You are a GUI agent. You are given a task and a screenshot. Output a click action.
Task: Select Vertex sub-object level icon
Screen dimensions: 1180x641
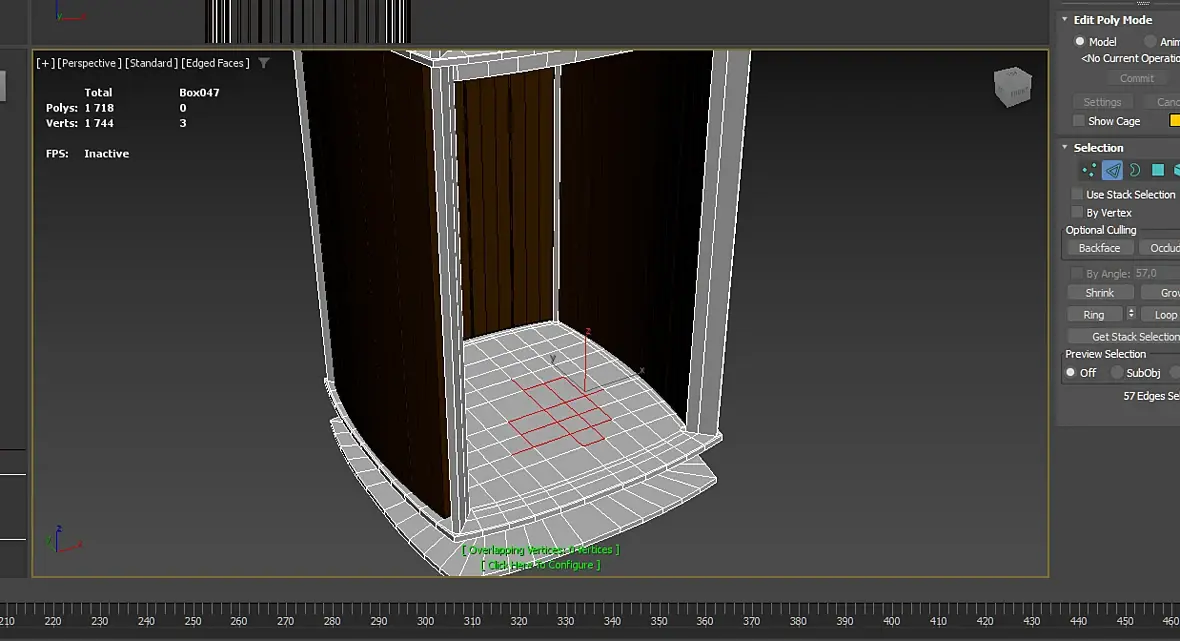pos(1088,171)
